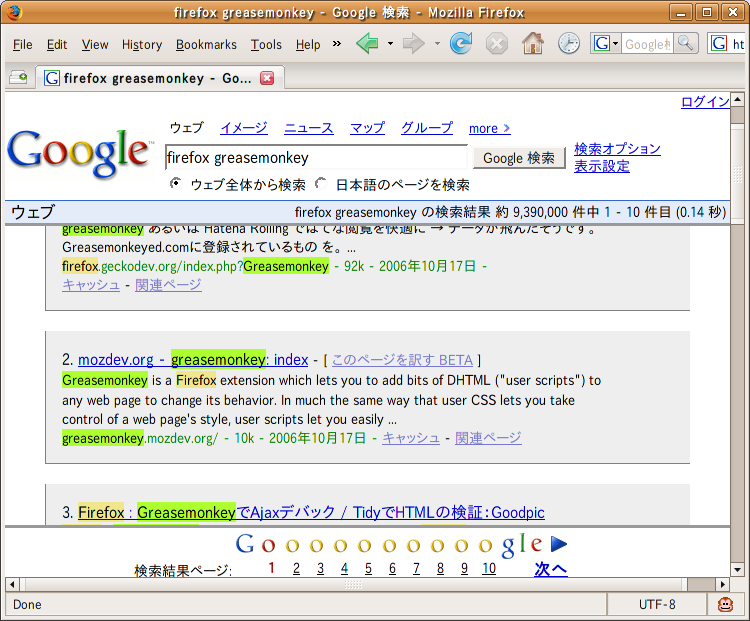Go to results page 3
The height and width of the screenshot is (621, 750).
[x=320, y=568]
